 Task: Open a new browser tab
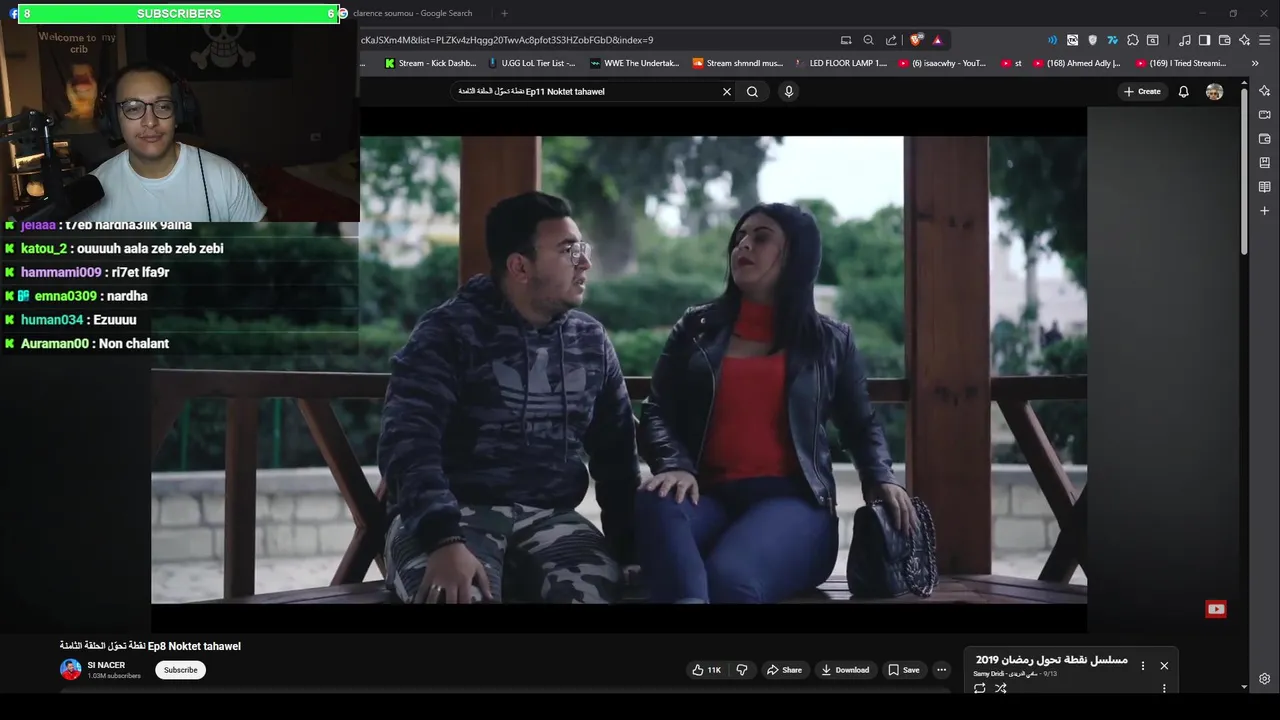coord(504,13)
